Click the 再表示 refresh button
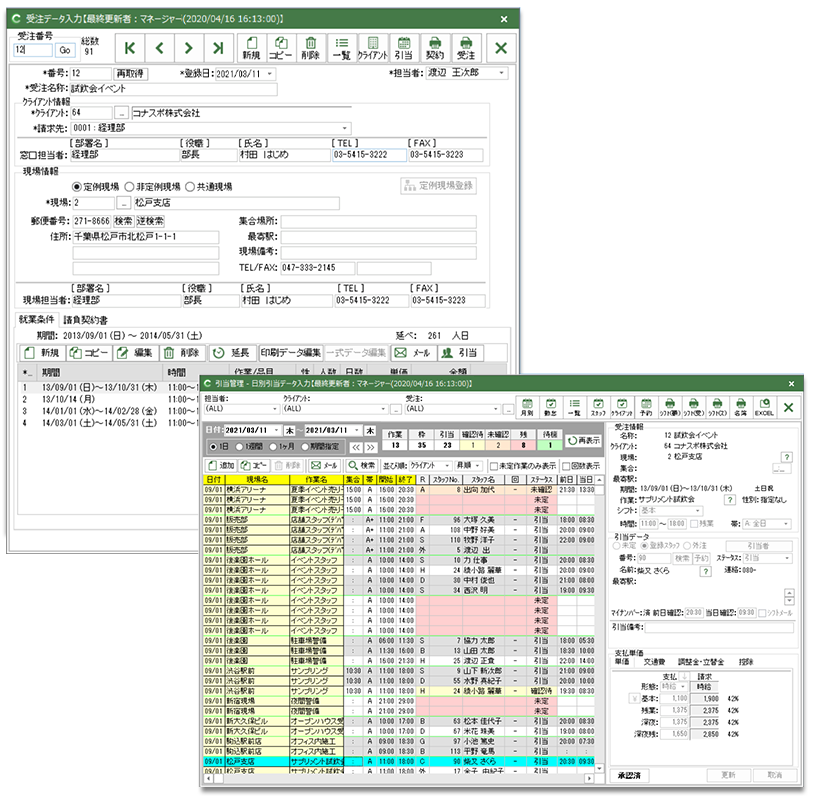The image size is (820, 805). click(x=585, y=440)
